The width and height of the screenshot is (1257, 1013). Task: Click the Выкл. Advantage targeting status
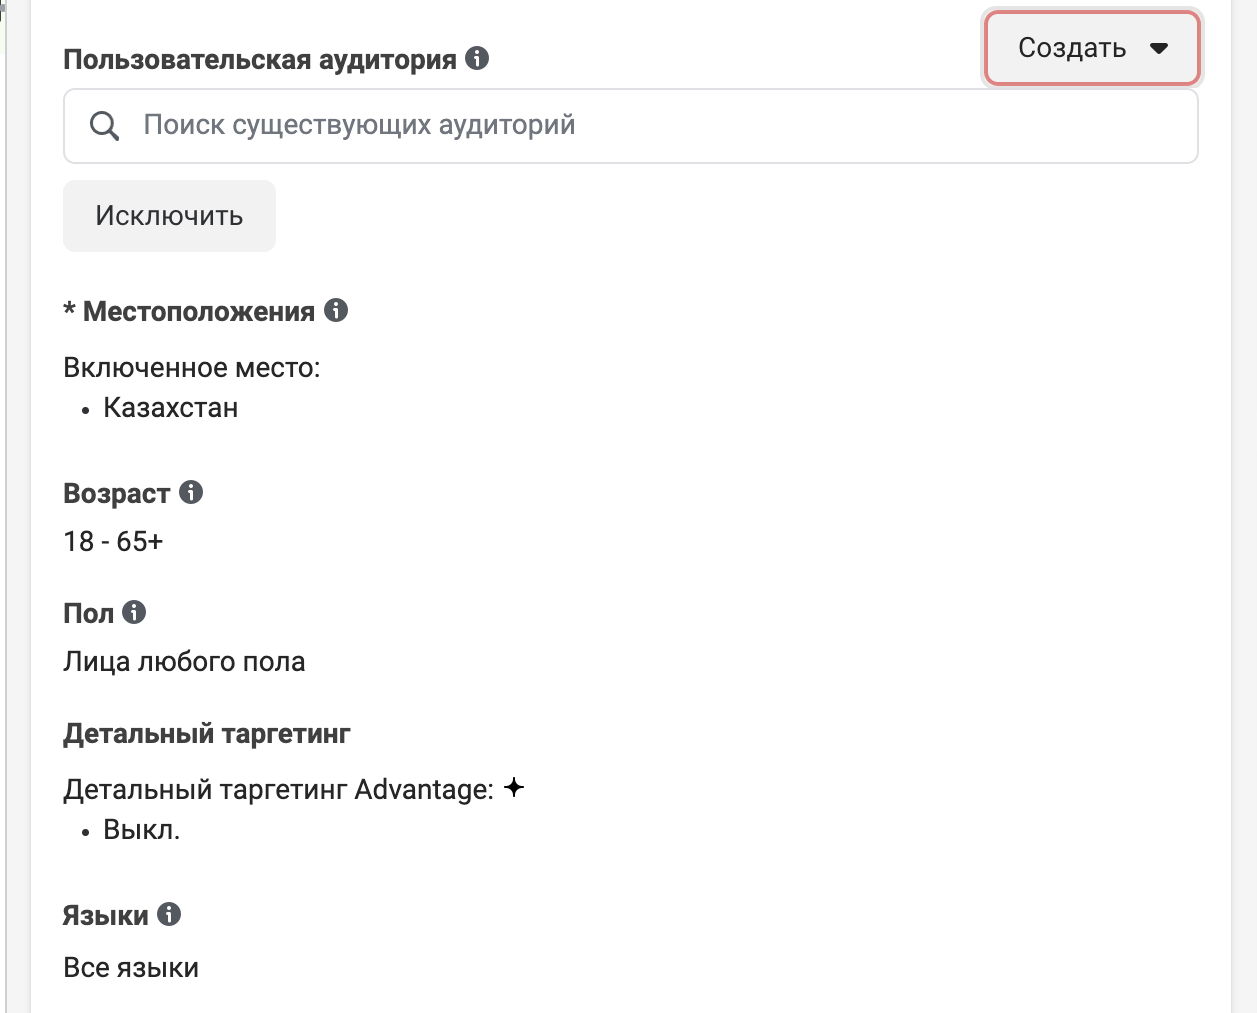pyautogui.click(x=142, y=830)
